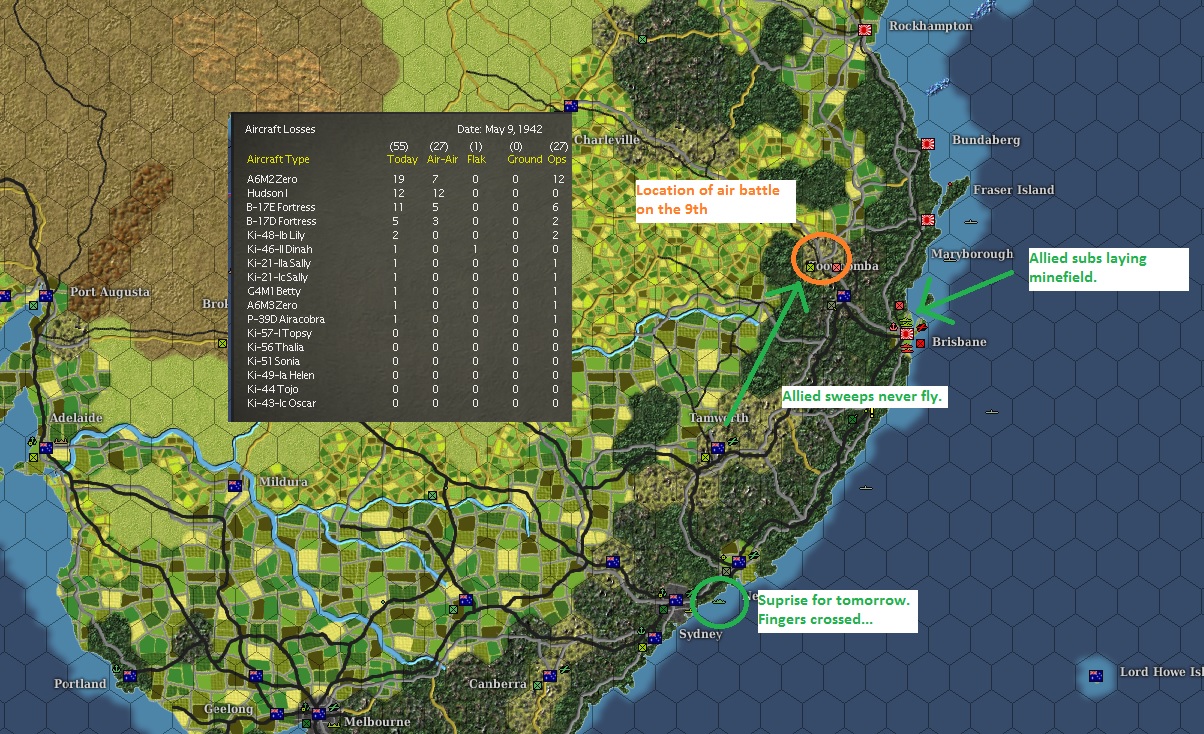The image size is (1204, 734).
Task: Click the Ki-21-Ic Sally row
Action: tap(404, 277)
